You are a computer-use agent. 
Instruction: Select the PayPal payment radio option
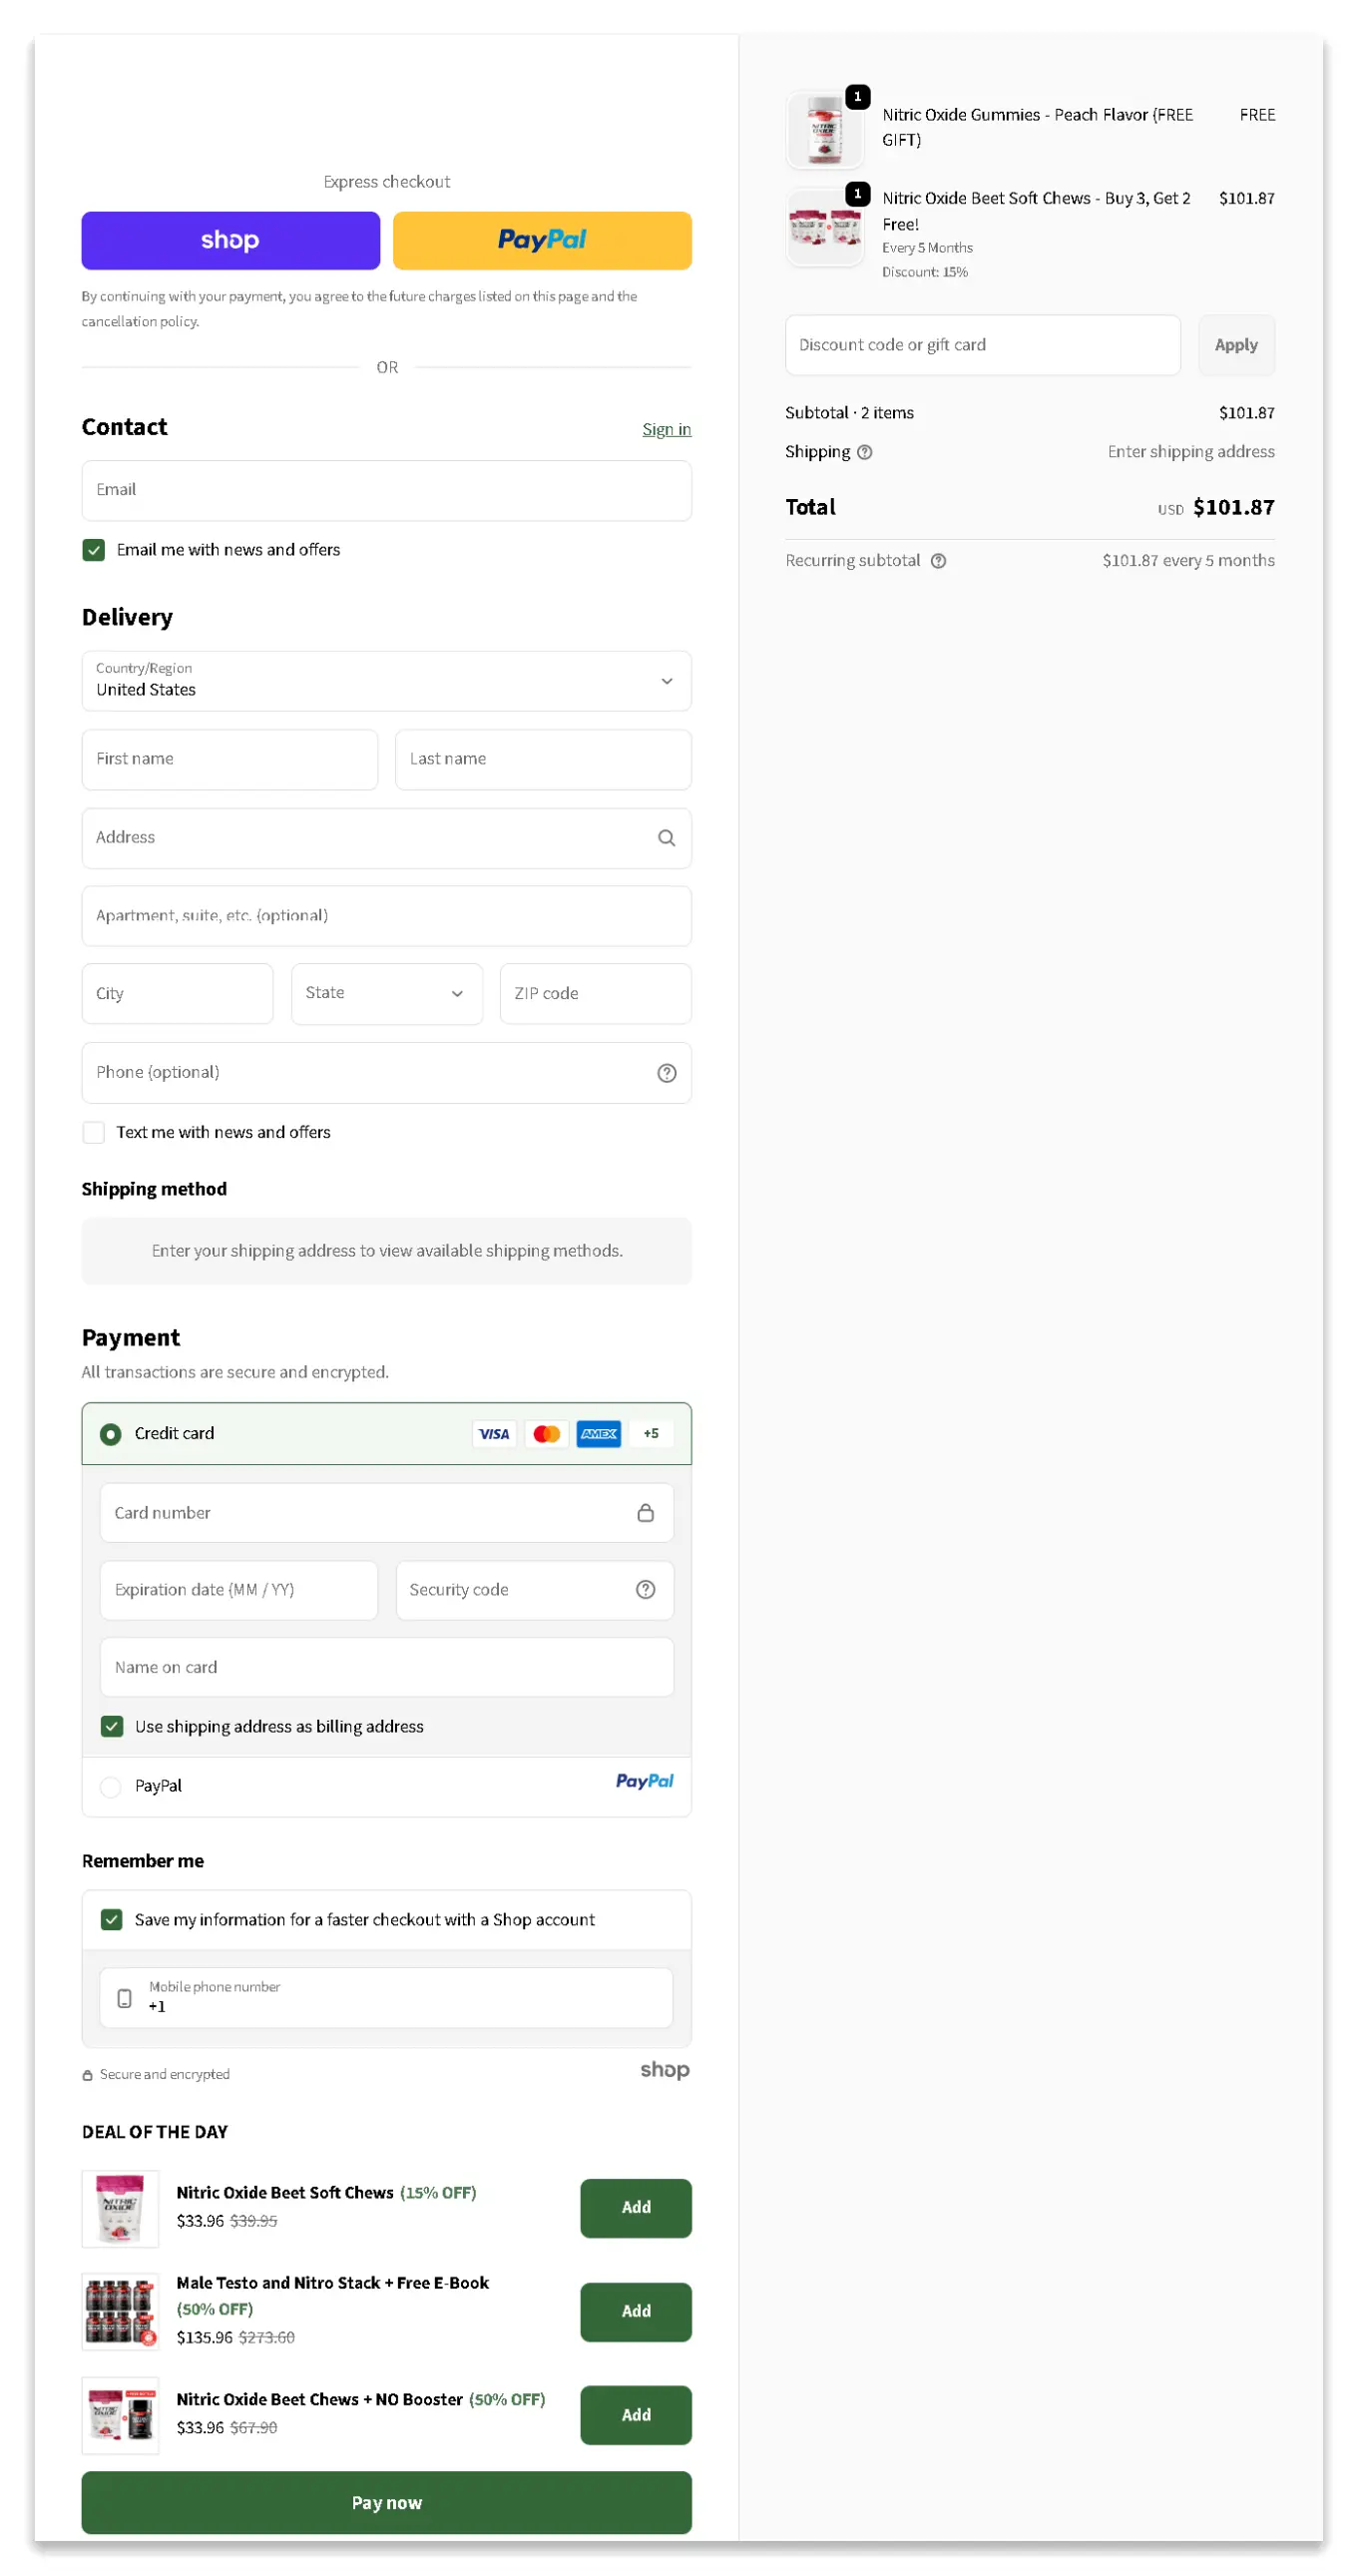coord(111,1786)
